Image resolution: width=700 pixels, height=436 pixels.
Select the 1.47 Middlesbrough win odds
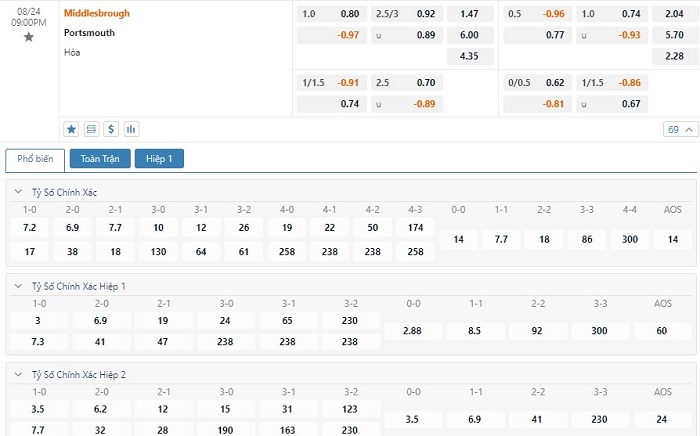pos(470,14)
